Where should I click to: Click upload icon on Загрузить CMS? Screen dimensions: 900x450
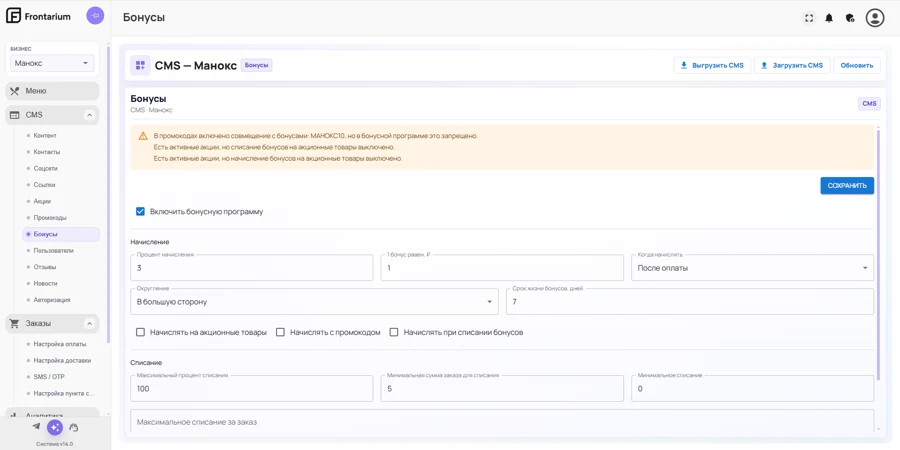[764, 65]
